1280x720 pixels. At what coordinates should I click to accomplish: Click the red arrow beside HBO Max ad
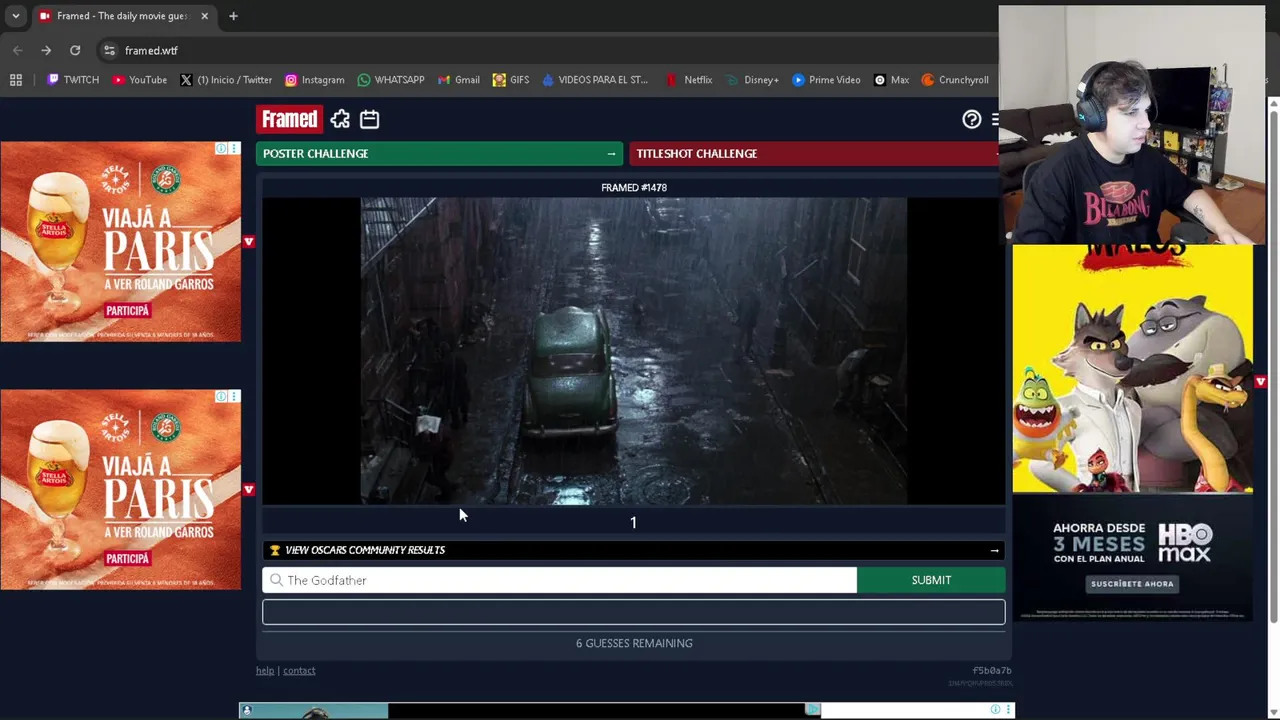coord(1261,382)
